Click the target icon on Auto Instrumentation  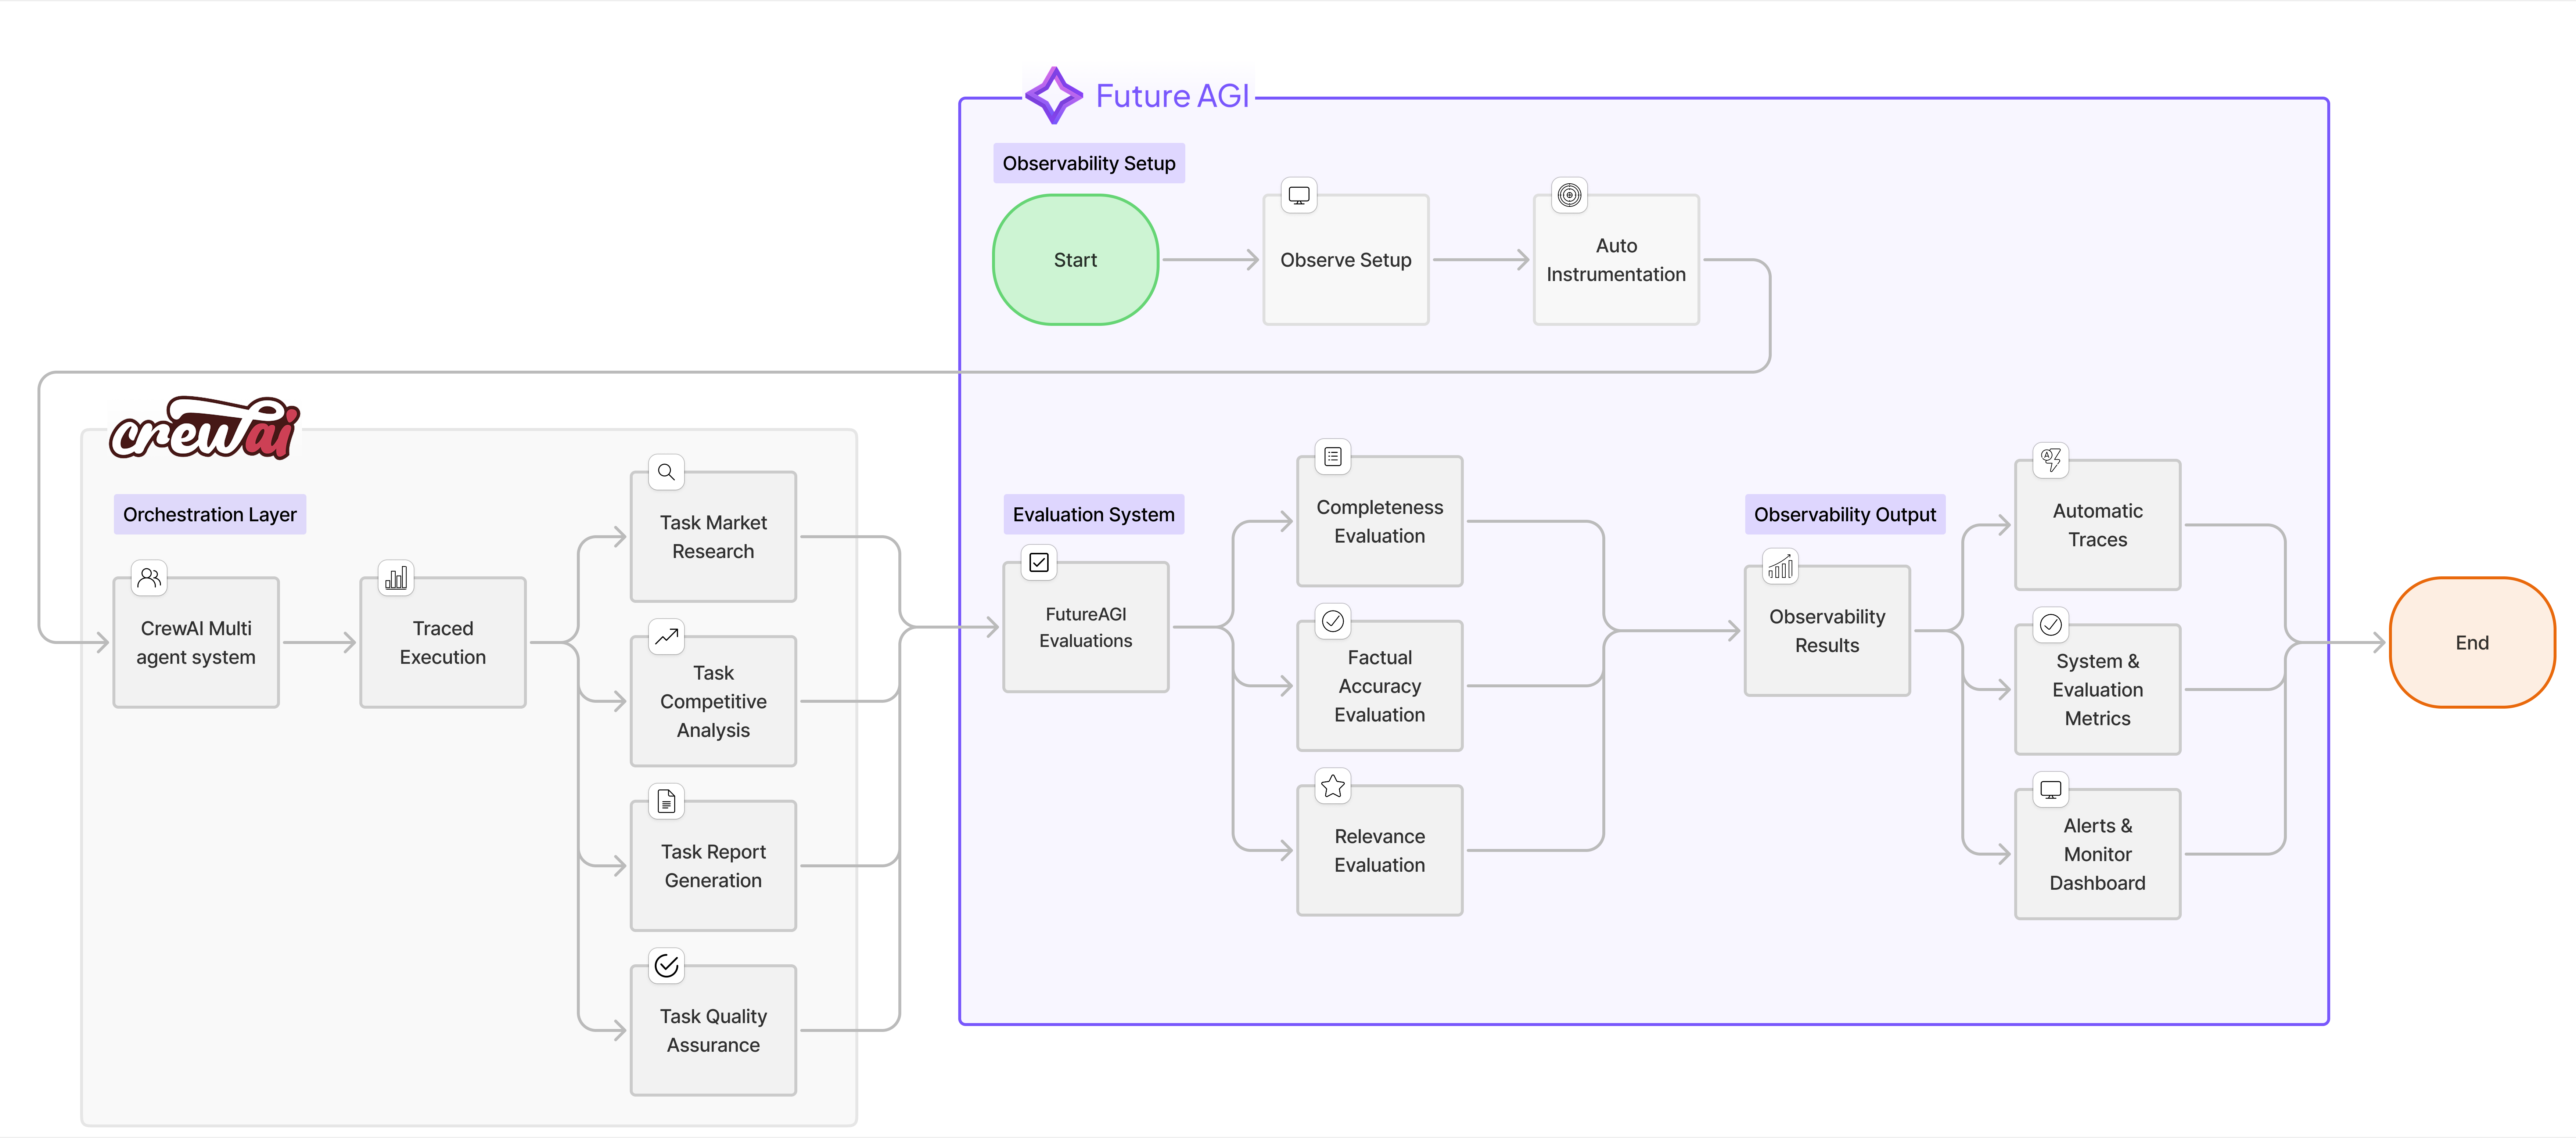[x=1569, y=195]
